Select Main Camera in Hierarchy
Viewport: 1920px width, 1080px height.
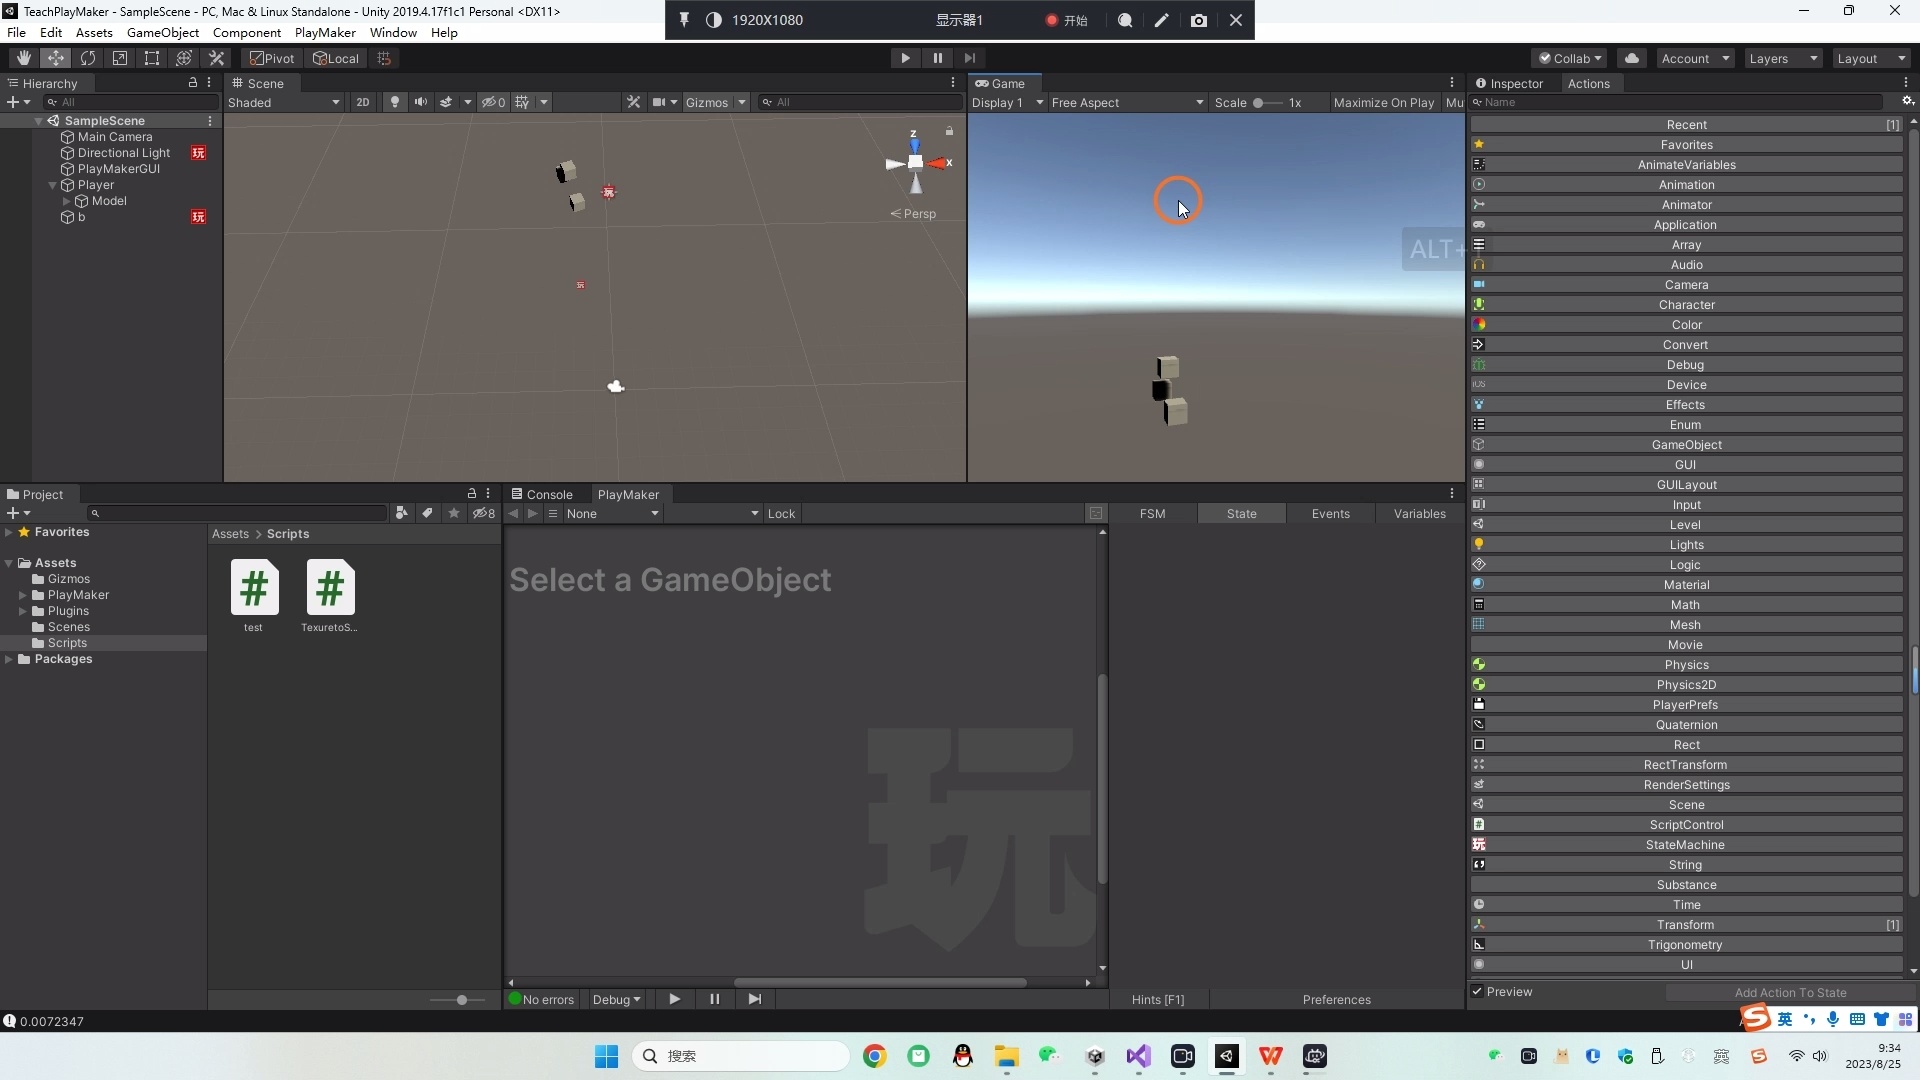click(x=115, y=136)
